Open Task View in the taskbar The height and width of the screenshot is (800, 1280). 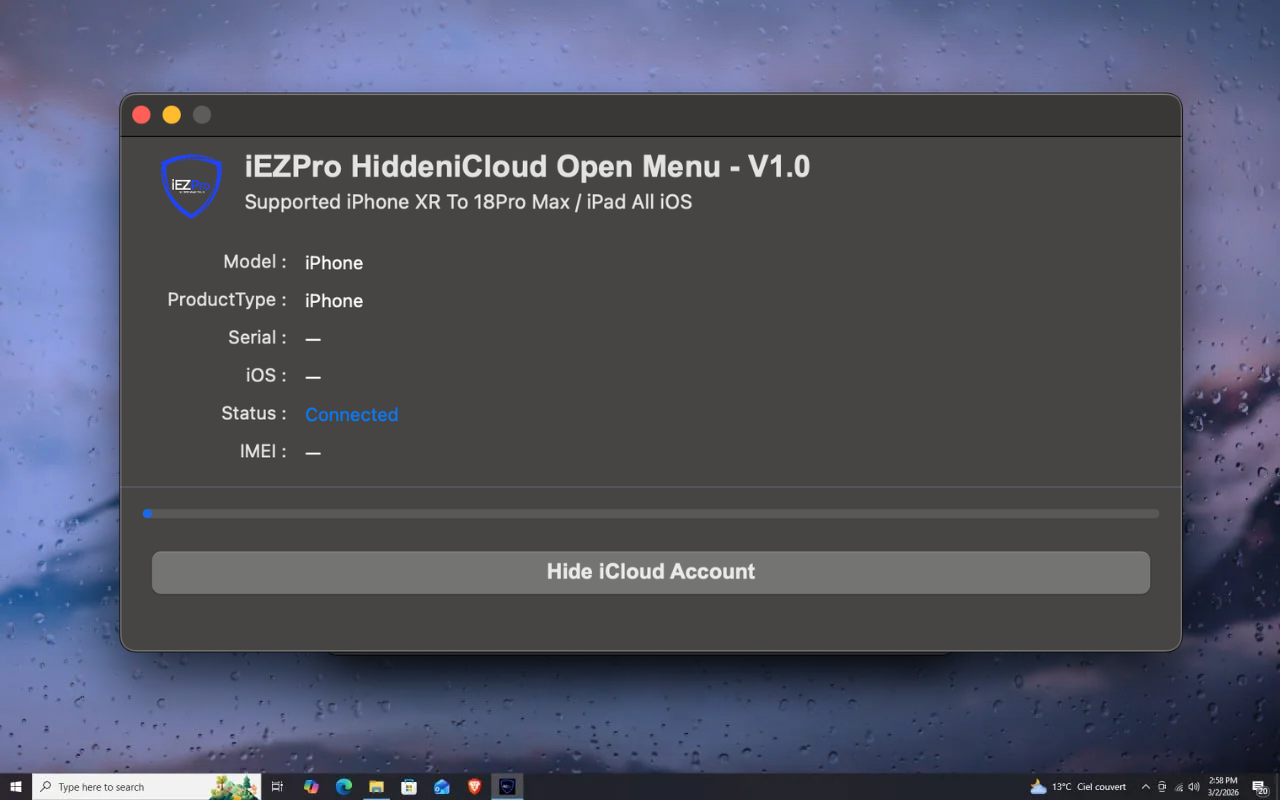tap(278, 787)
